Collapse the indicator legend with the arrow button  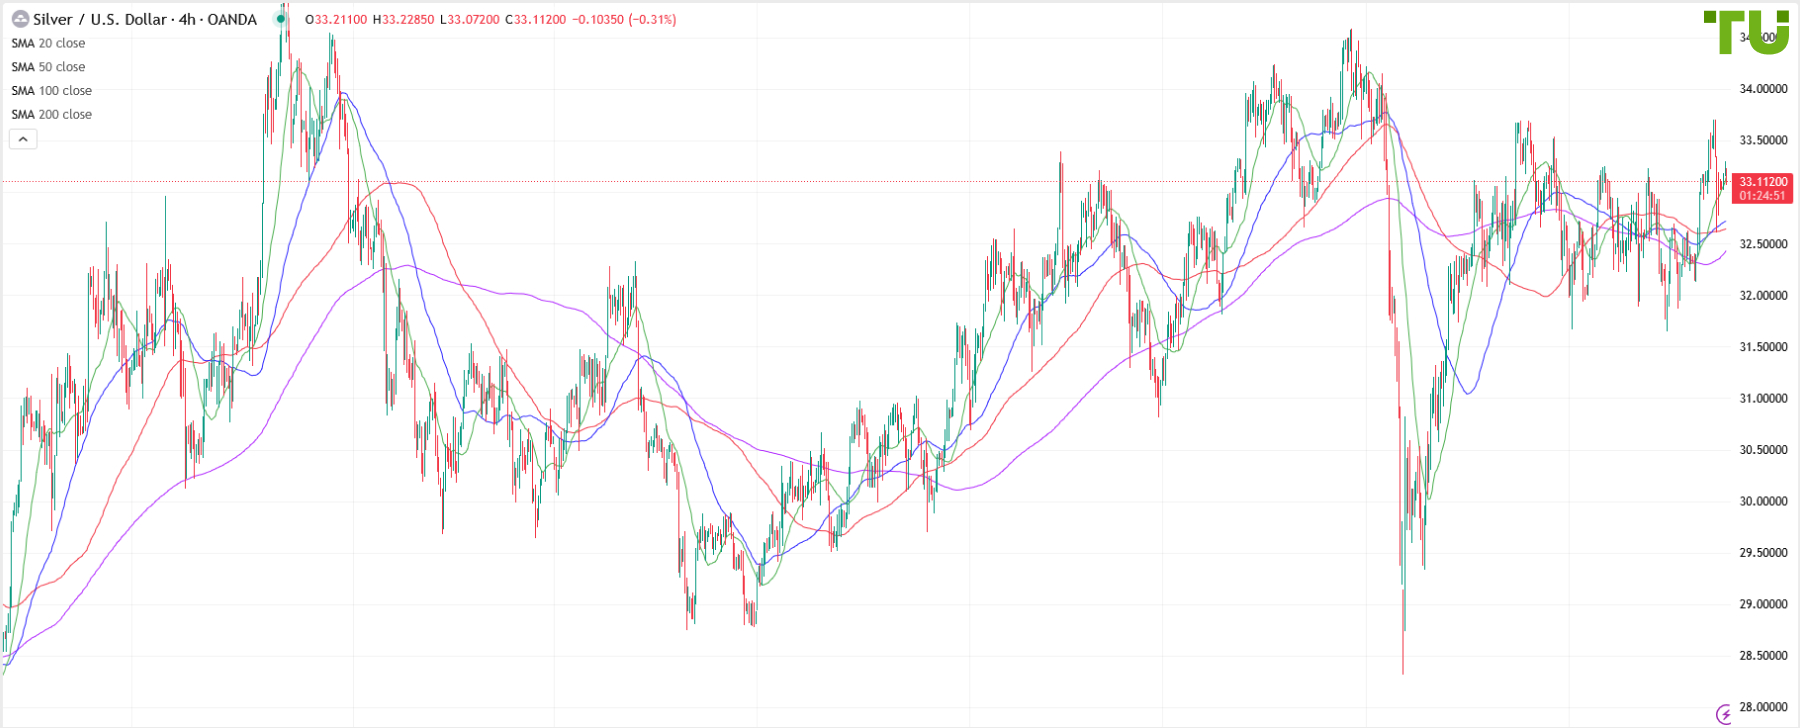coord(23,139)
